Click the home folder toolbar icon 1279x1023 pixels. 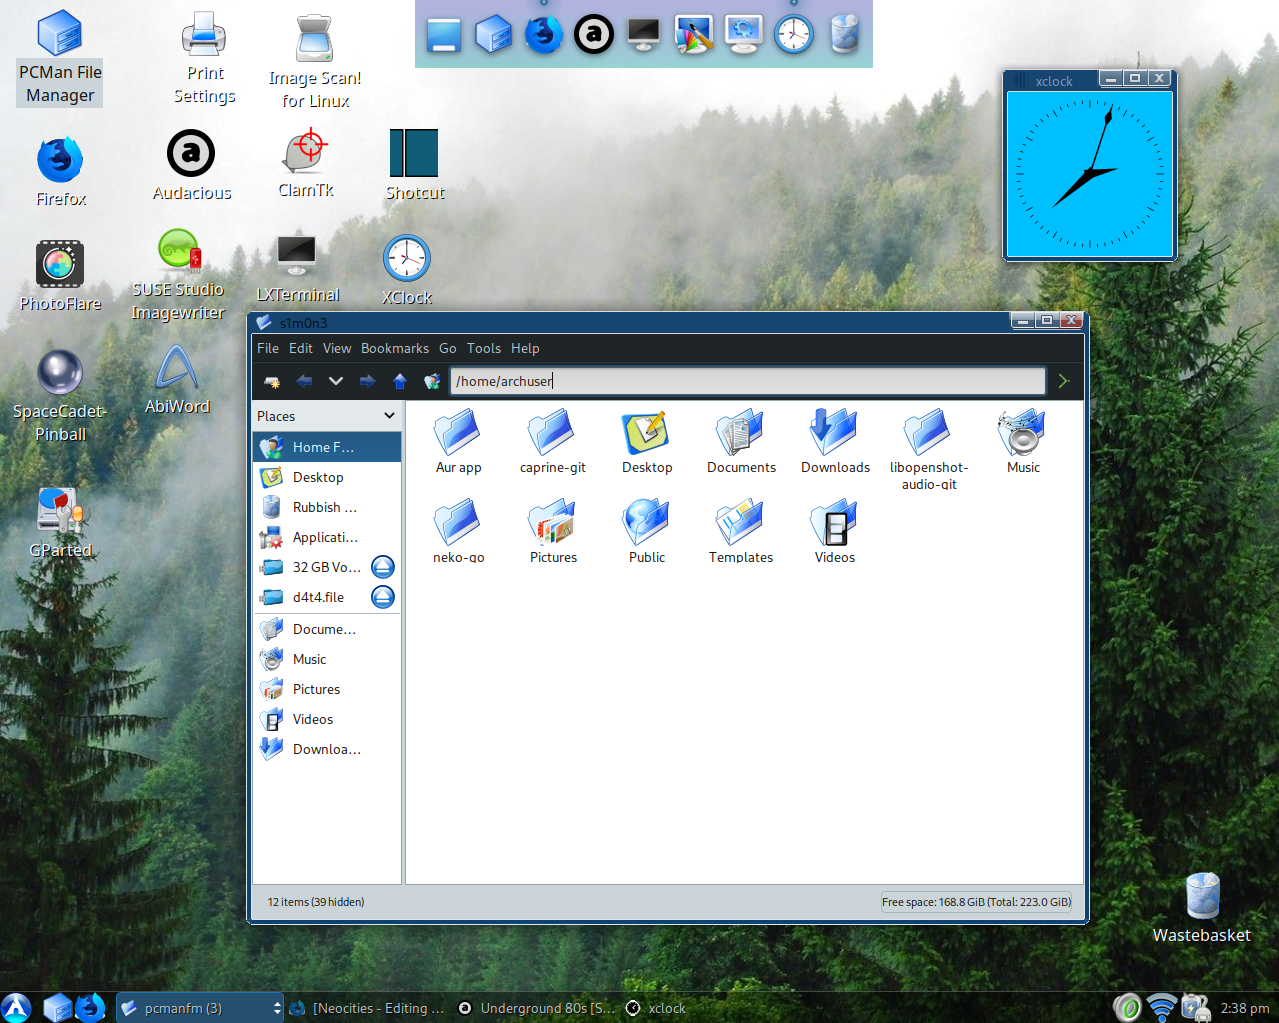point(432,381)
